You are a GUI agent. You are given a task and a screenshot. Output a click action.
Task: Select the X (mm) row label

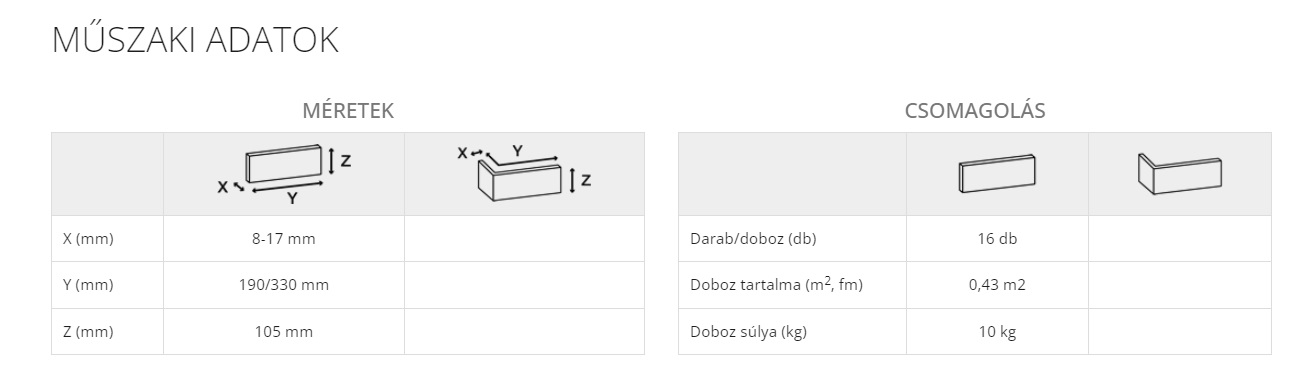(87, 239)
